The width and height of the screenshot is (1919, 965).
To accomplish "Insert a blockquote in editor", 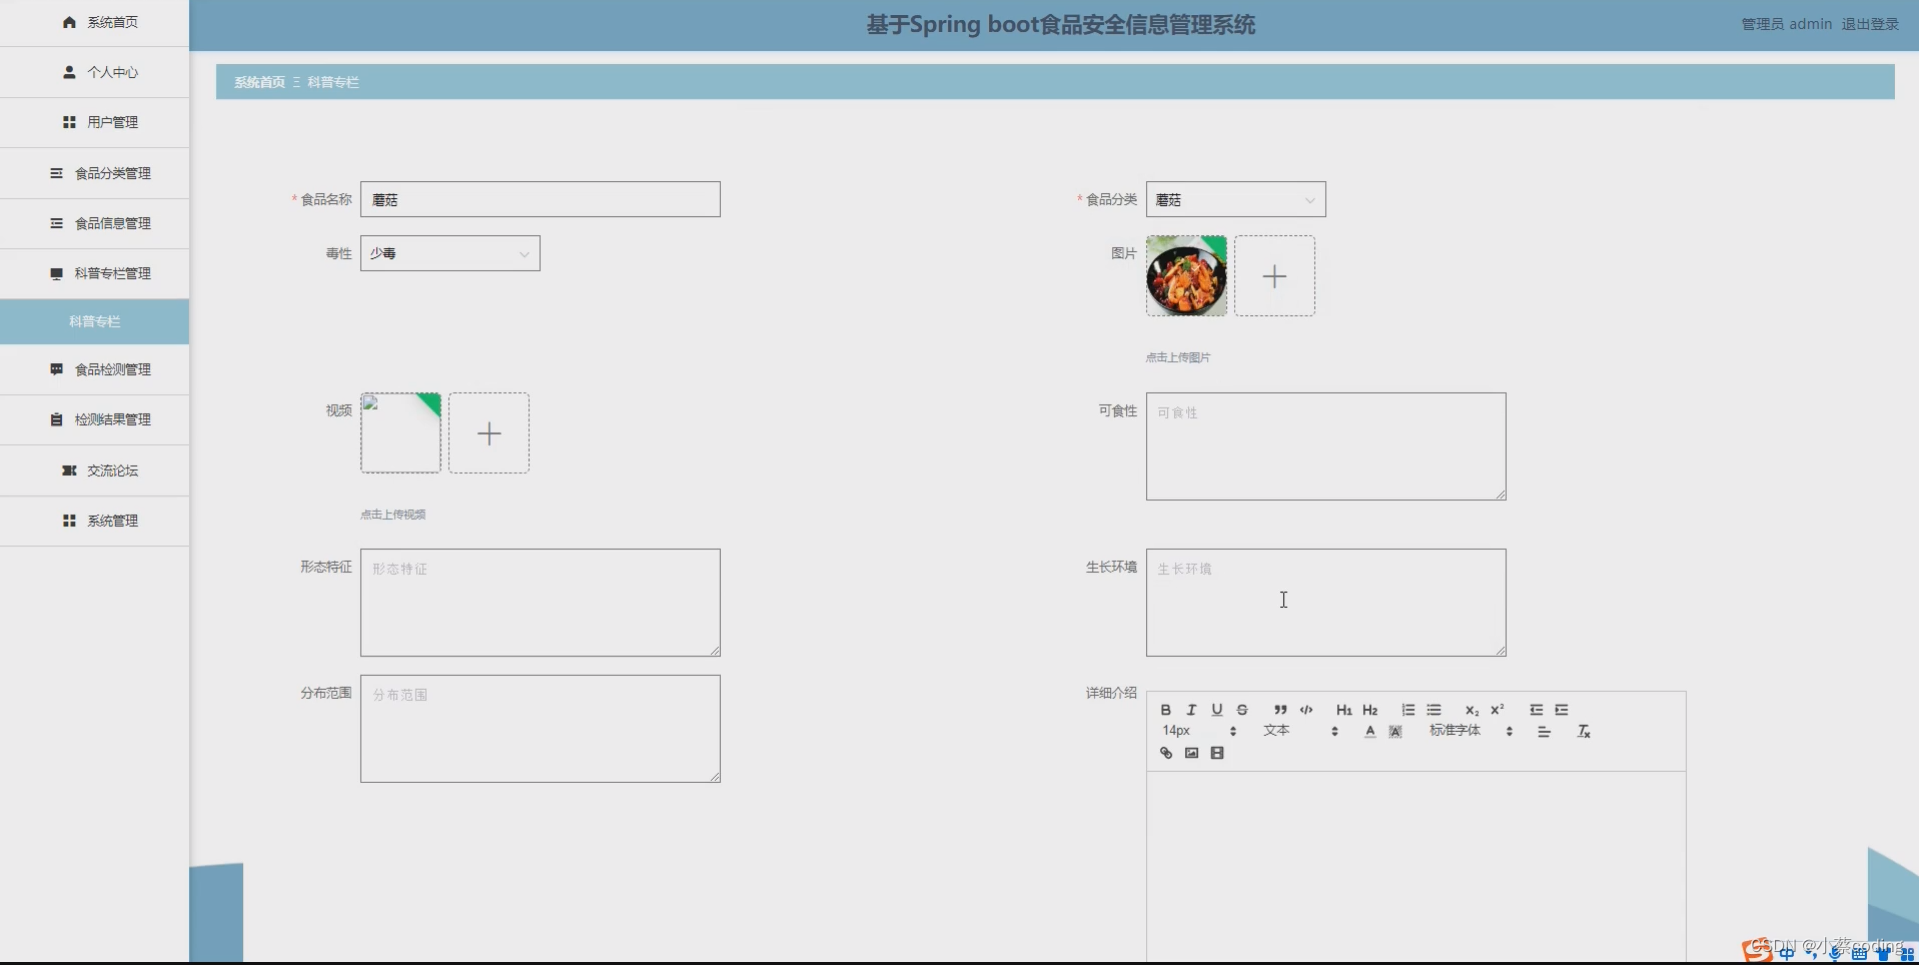I will [x=1280, y=710].
